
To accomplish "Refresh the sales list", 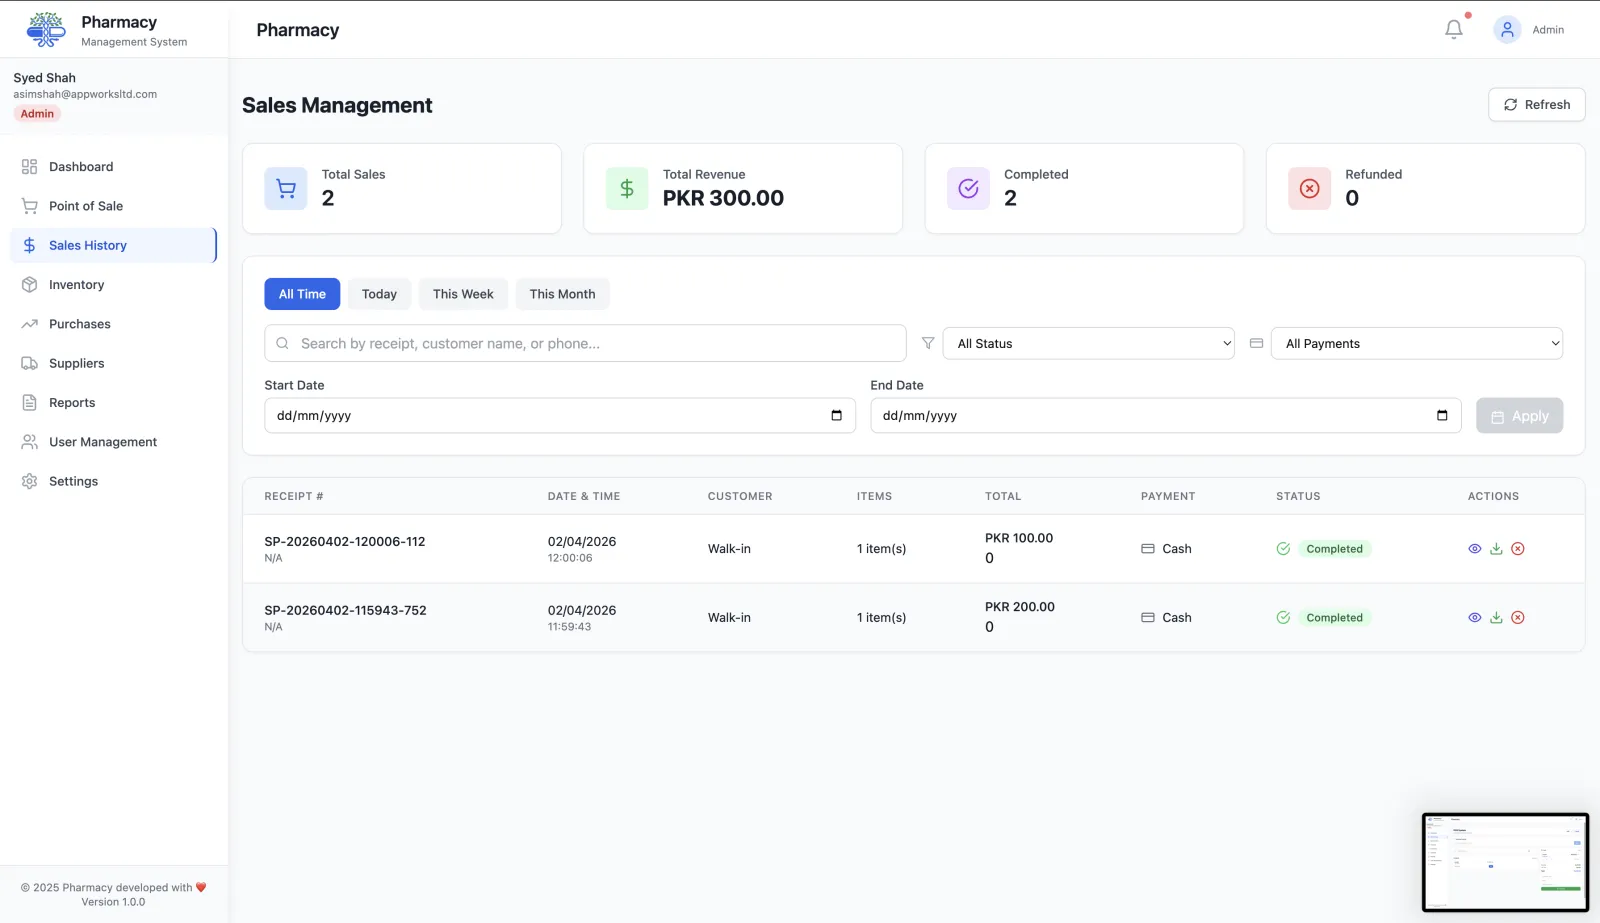I will [x=1537, y=105].
